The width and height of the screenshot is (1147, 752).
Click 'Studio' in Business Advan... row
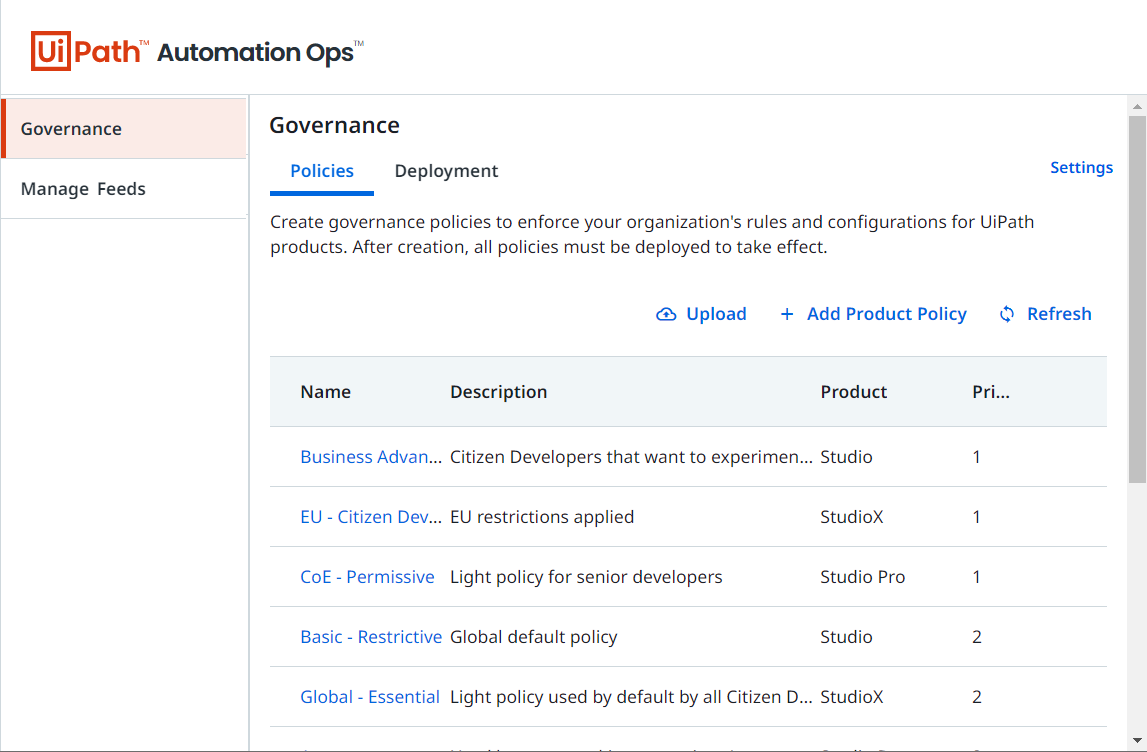846,456
